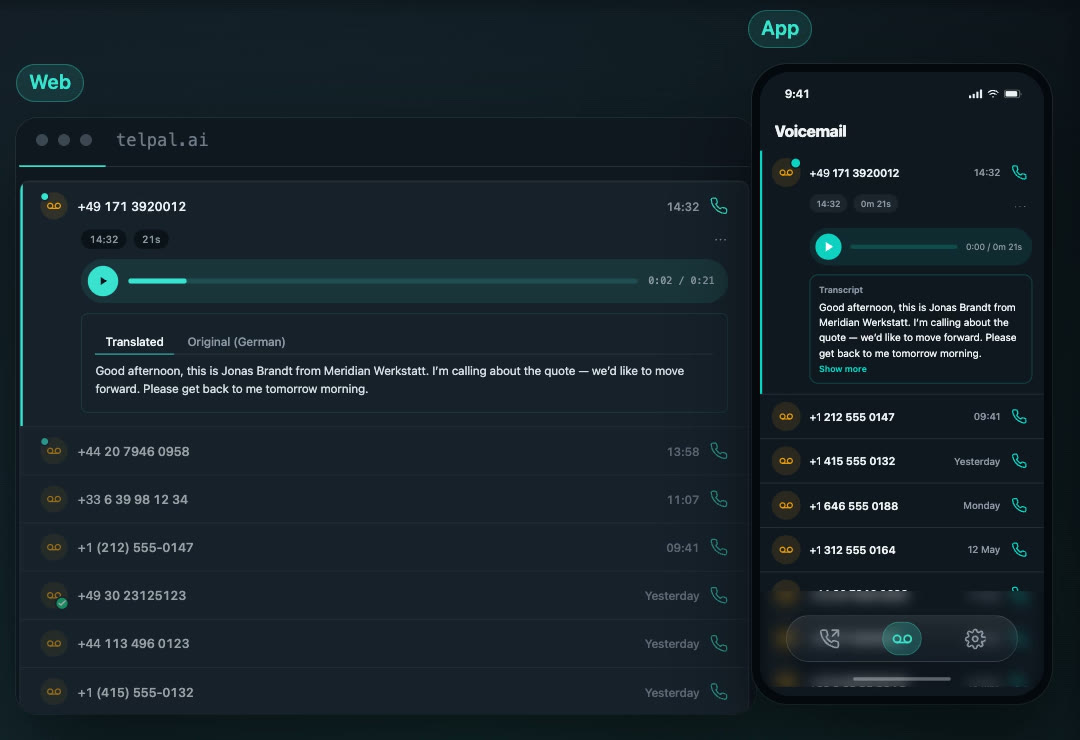The width and height of the screenshot is (1080, 740).
Task: Switch to Original (German) transcript tab
Action: point(236,342)
